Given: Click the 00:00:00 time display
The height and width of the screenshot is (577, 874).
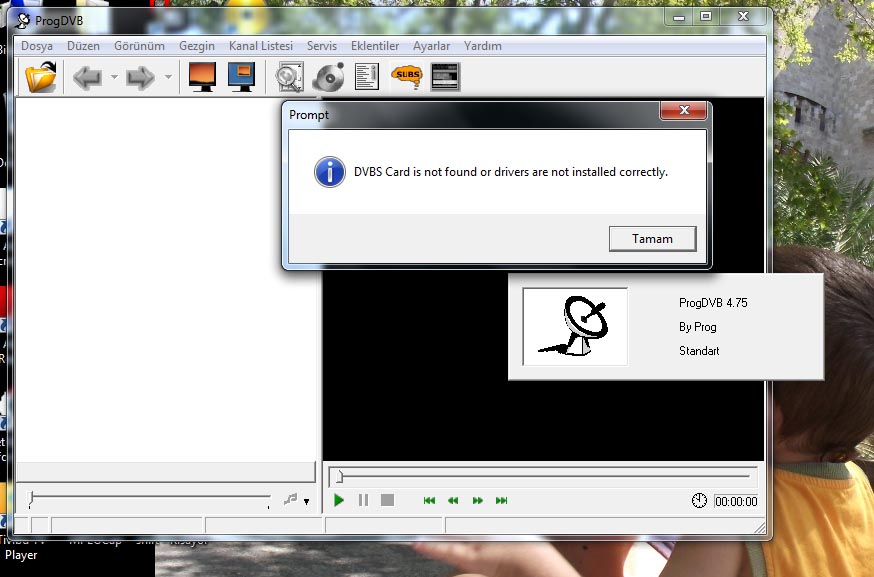Looking at the screenshot, I should point(736,501).
